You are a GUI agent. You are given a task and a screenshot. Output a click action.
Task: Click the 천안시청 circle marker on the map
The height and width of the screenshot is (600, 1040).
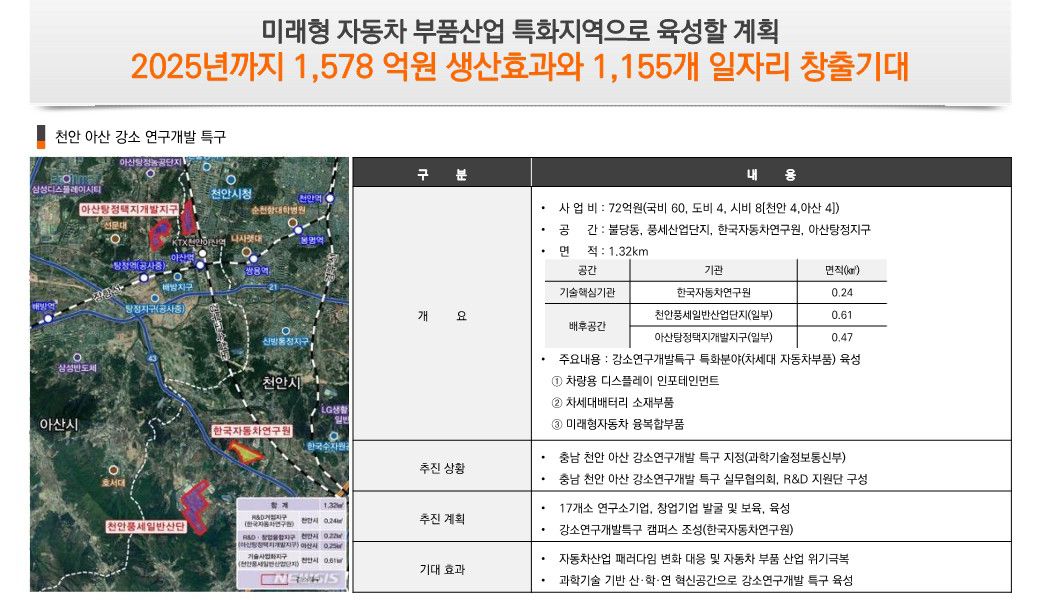231,180
